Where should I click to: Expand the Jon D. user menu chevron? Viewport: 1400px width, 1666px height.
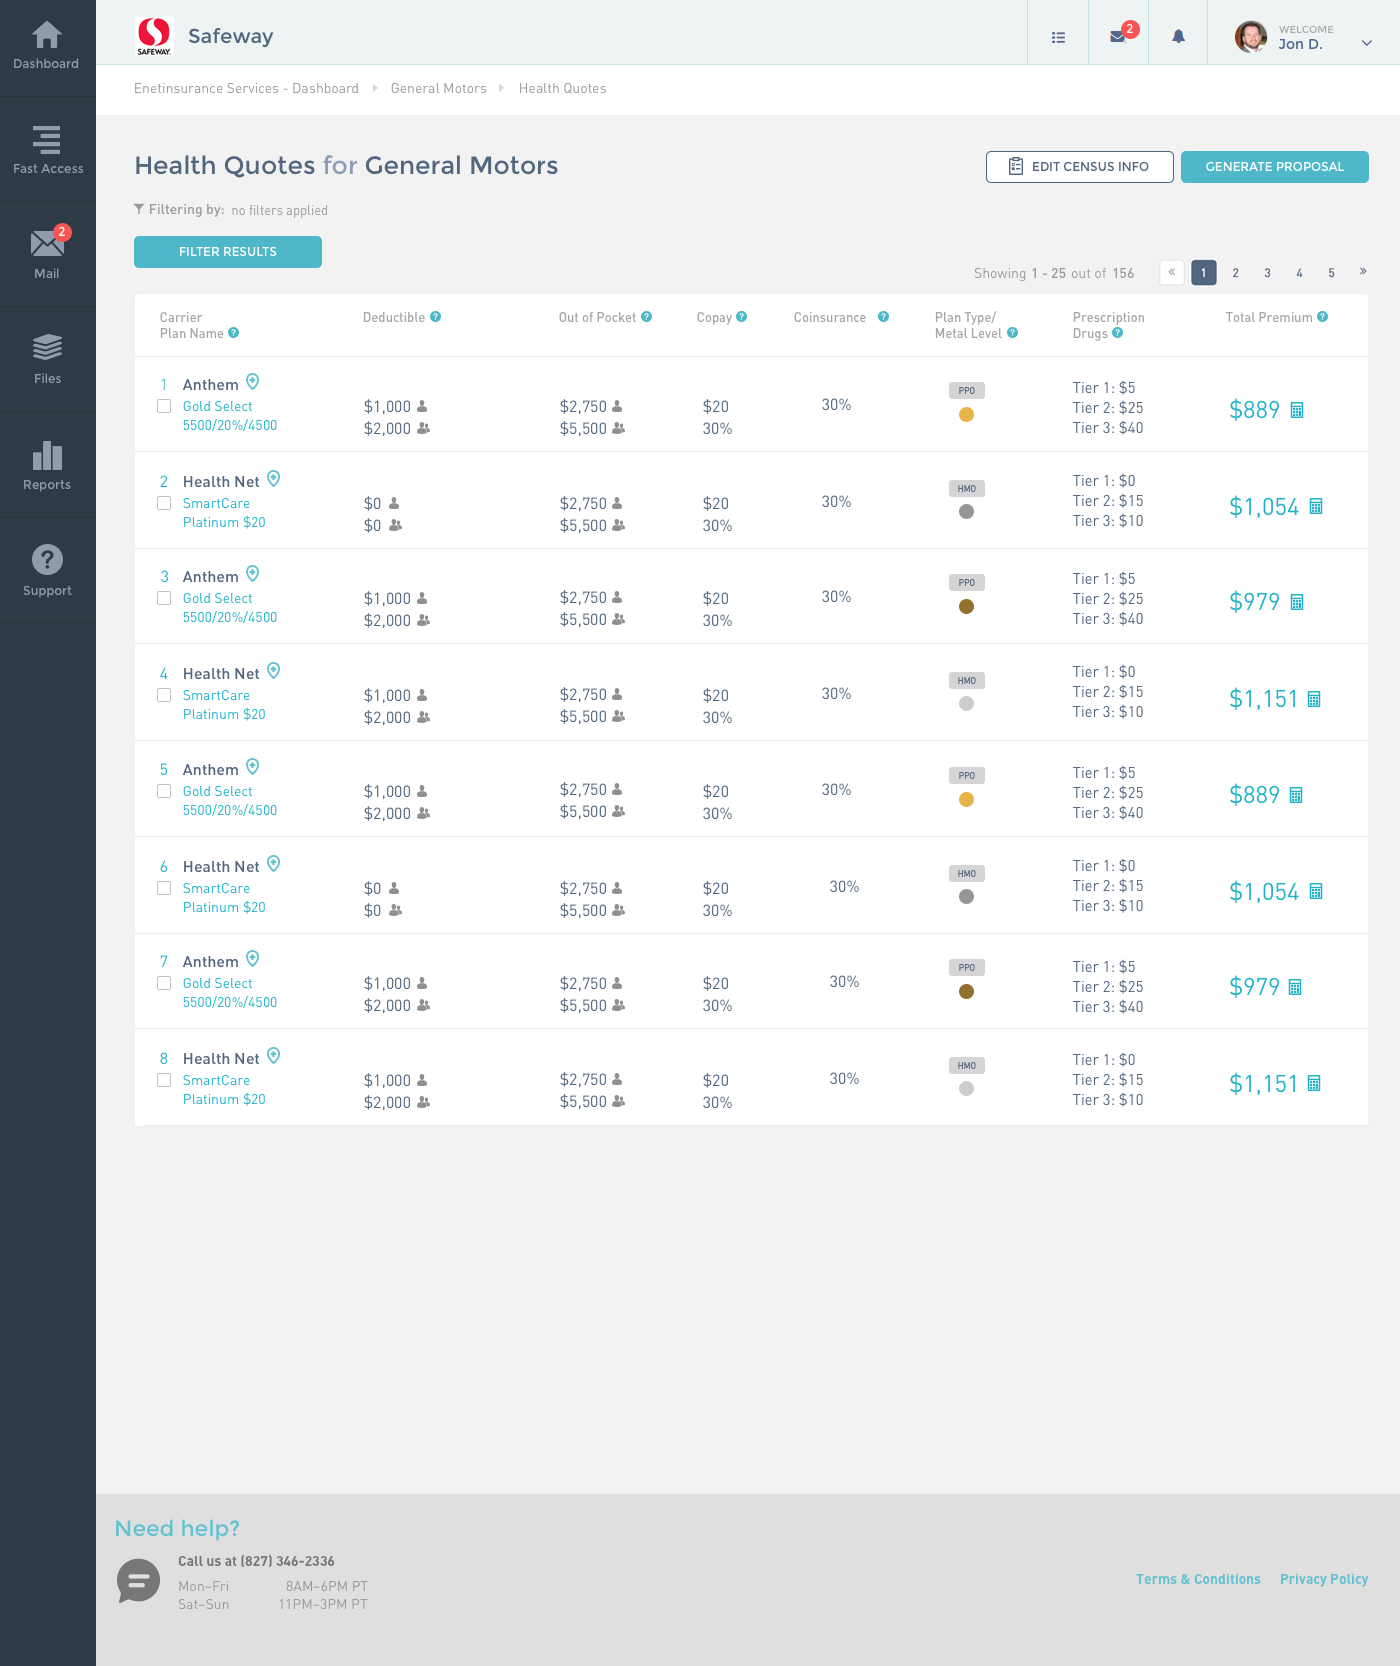(x=1367, y=43)
